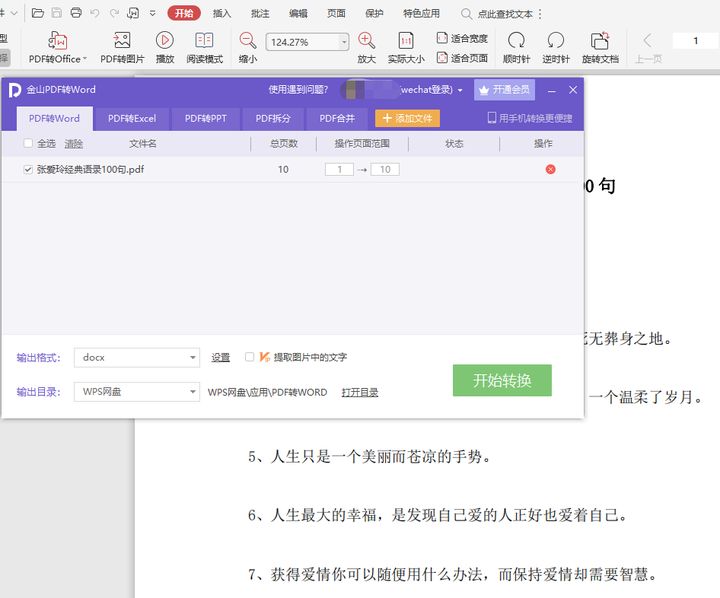Click the green 开始转换 button
Viewport: 720px width, 598px height.
[x=502, y=380]
